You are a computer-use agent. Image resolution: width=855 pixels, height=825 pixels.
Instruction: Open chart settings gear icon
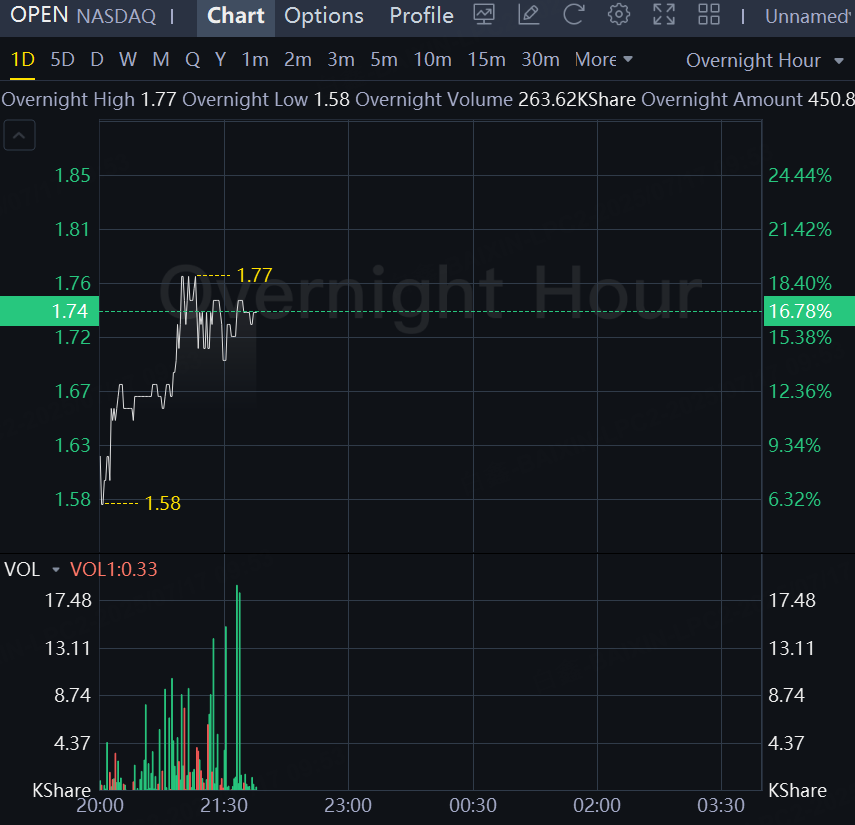[x=619, y=15]
